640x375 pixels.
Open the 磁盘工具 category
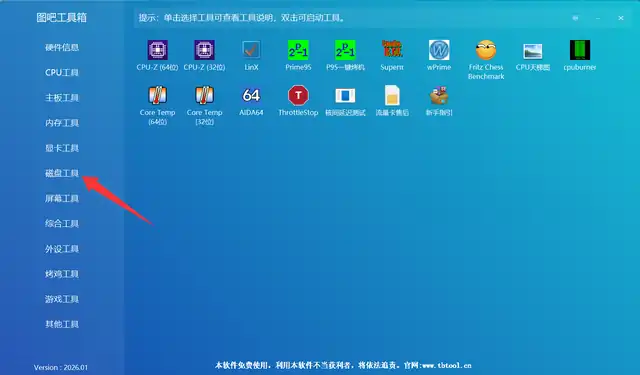click(x=62, y=173)
